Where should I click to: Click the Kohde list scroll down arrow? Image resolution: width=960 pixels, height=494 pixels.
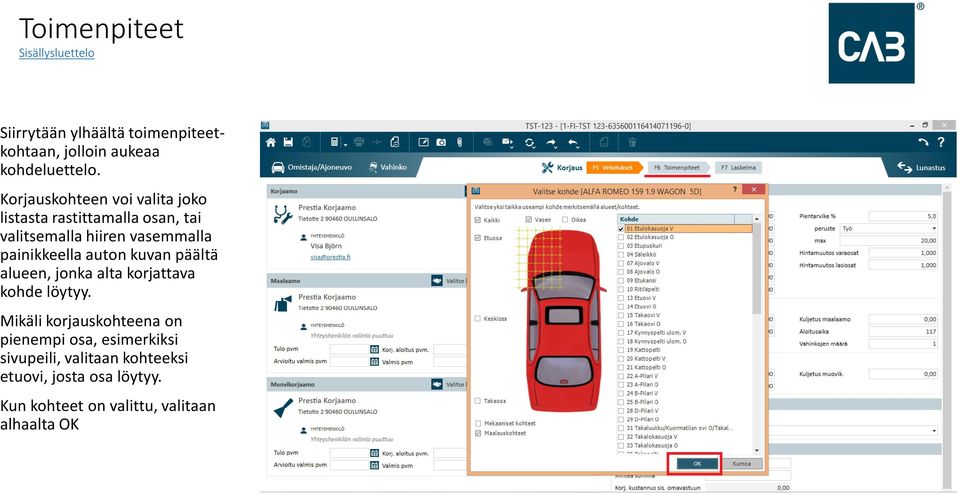click(x=757, y=449)
